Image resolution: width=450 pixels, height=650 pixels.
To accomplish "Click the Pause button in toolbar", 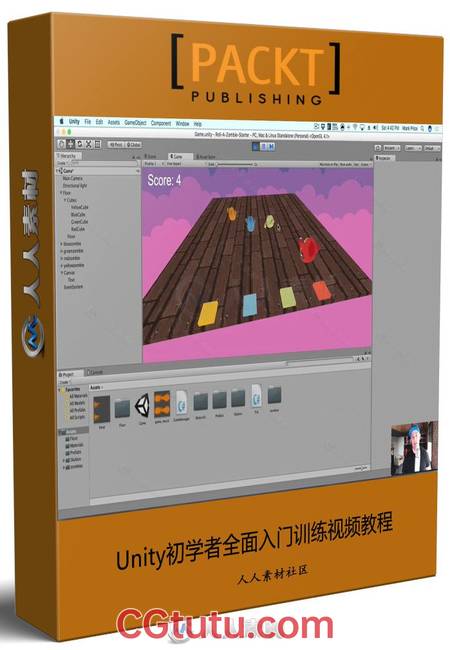I will click(x=264, y=146).
